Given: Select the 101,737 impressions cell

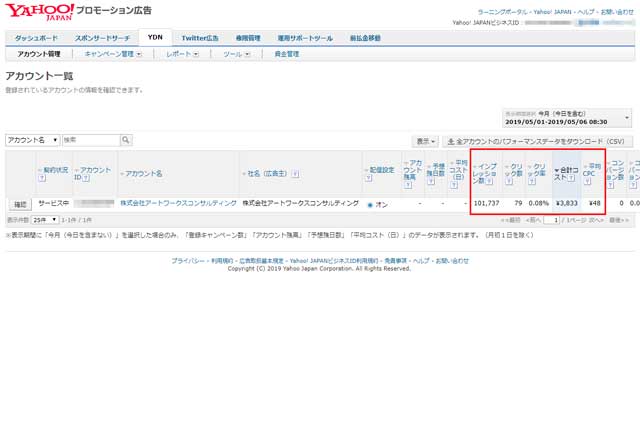Looking at the screenshot, I should point(486,203).
